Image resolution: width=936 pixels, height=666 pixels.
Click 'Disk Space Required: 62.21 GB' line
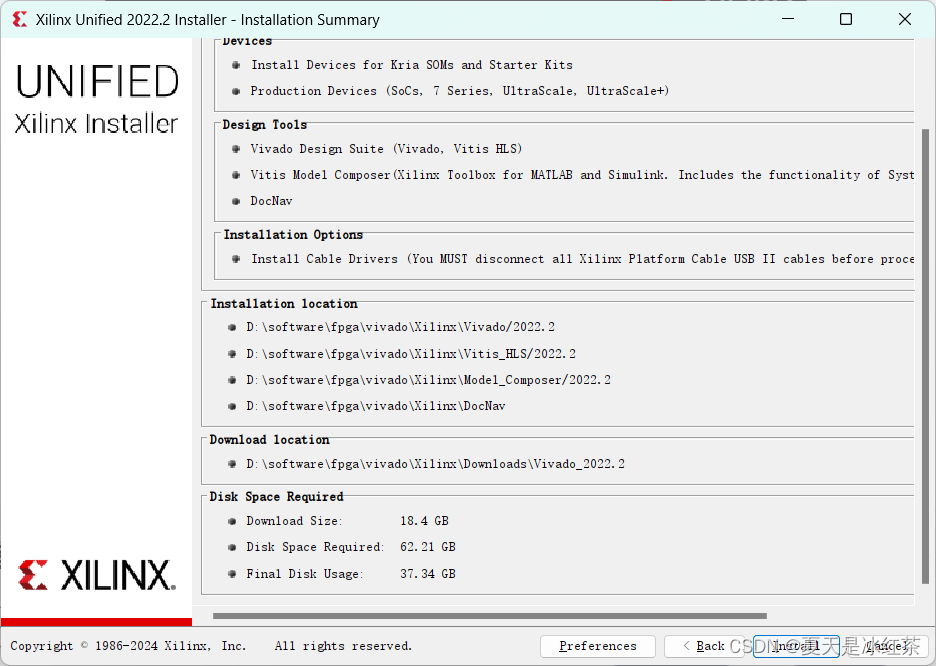pos(350,547)
